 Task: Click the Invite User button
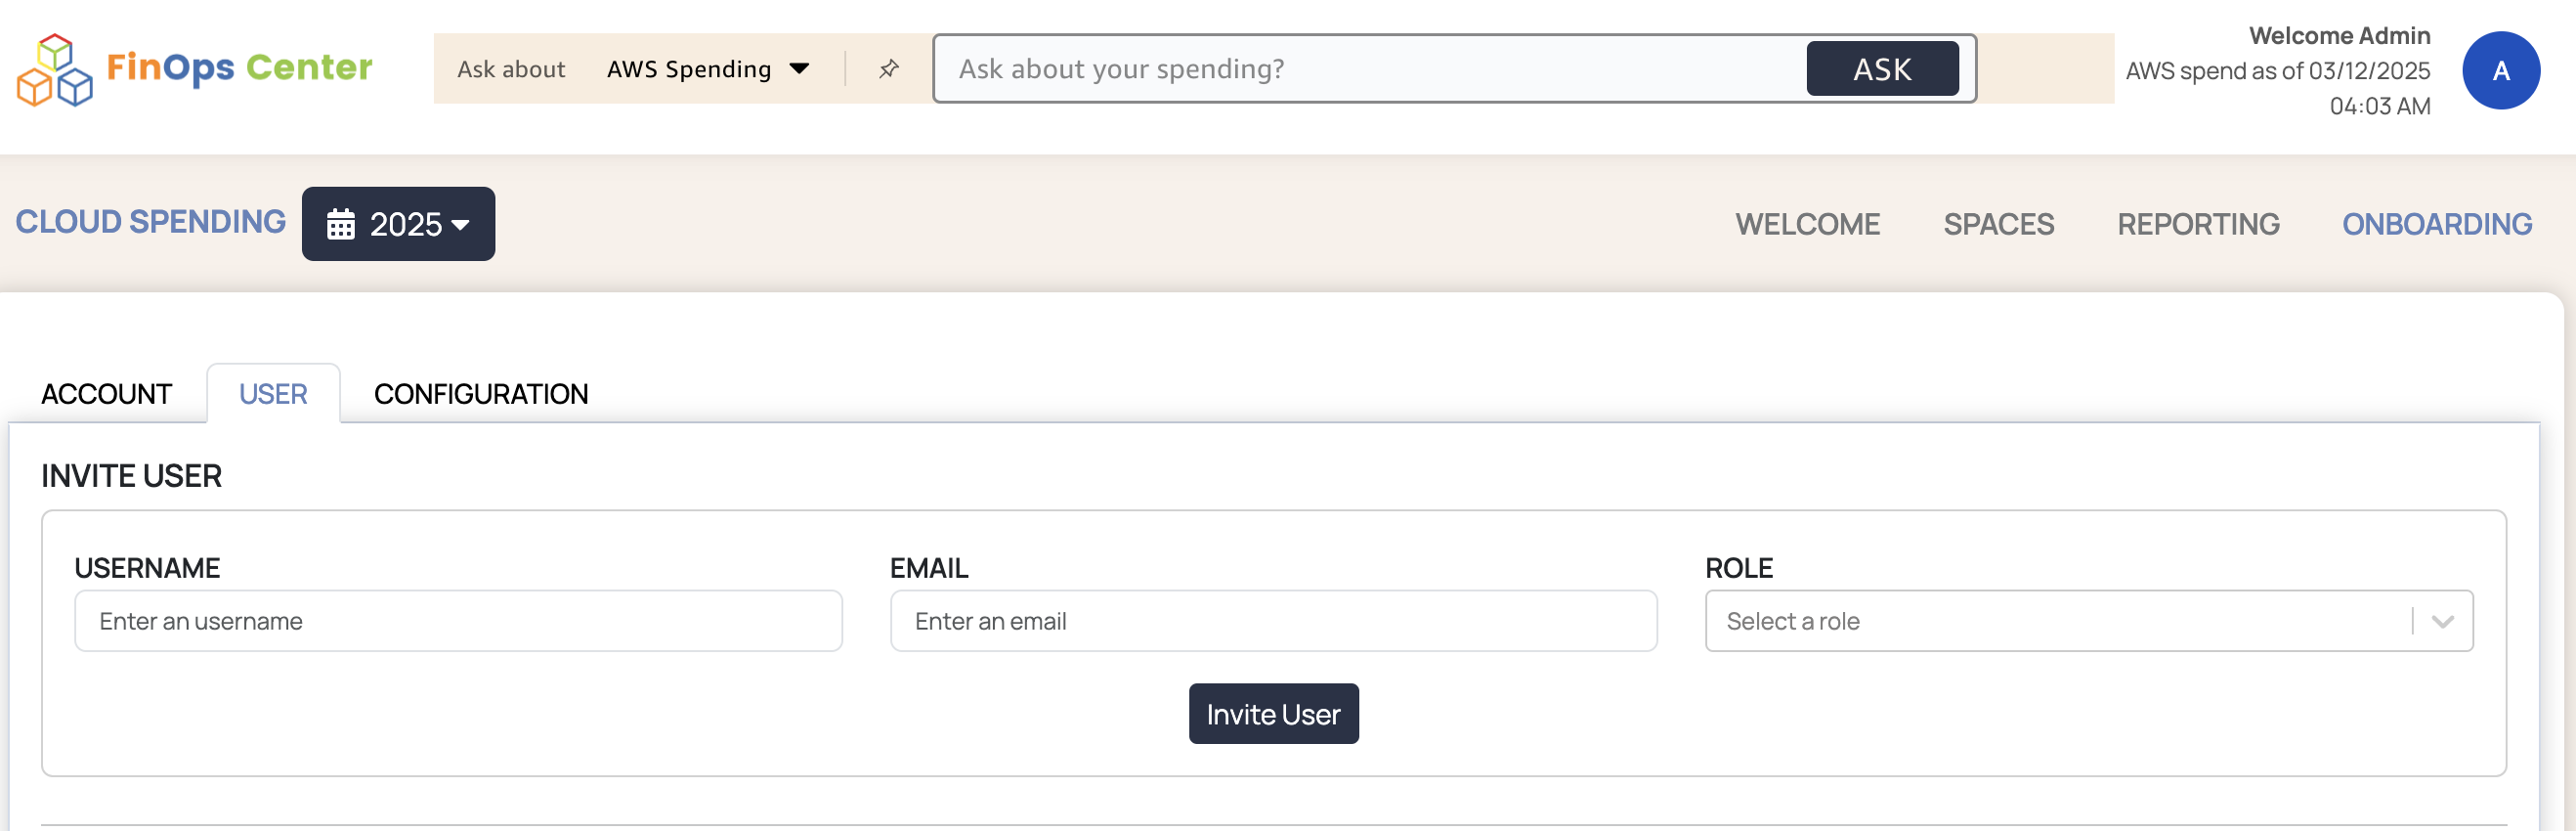(1273, 714)
